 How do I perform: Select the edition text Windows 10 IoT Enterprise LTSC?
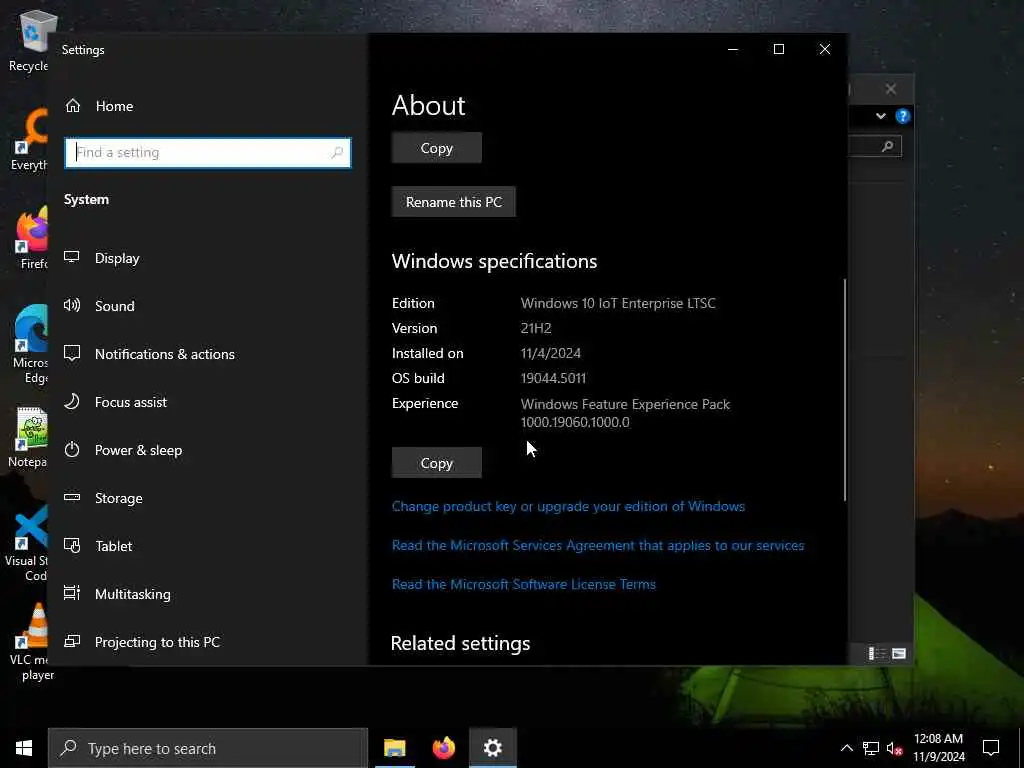pos(618,303)
